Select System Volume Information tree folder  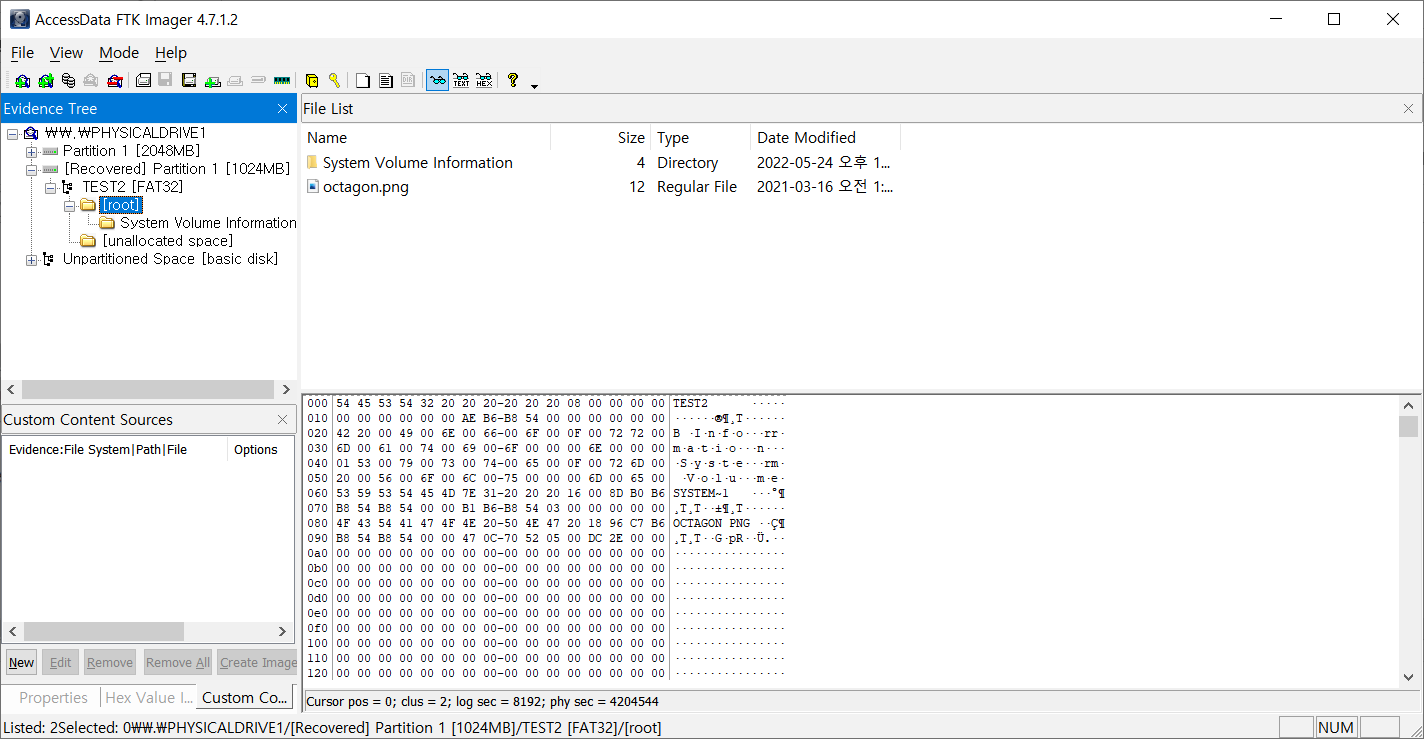208,223
